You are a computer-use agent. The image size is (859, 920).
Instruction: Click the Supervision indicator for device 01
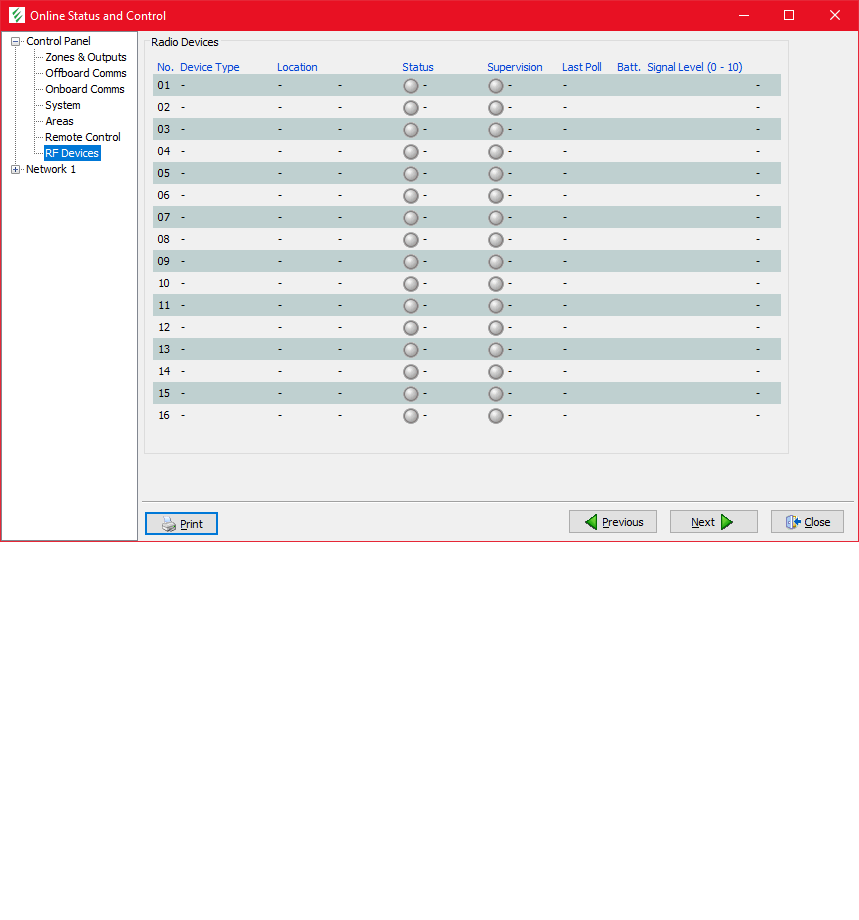[x=495, y=86]
